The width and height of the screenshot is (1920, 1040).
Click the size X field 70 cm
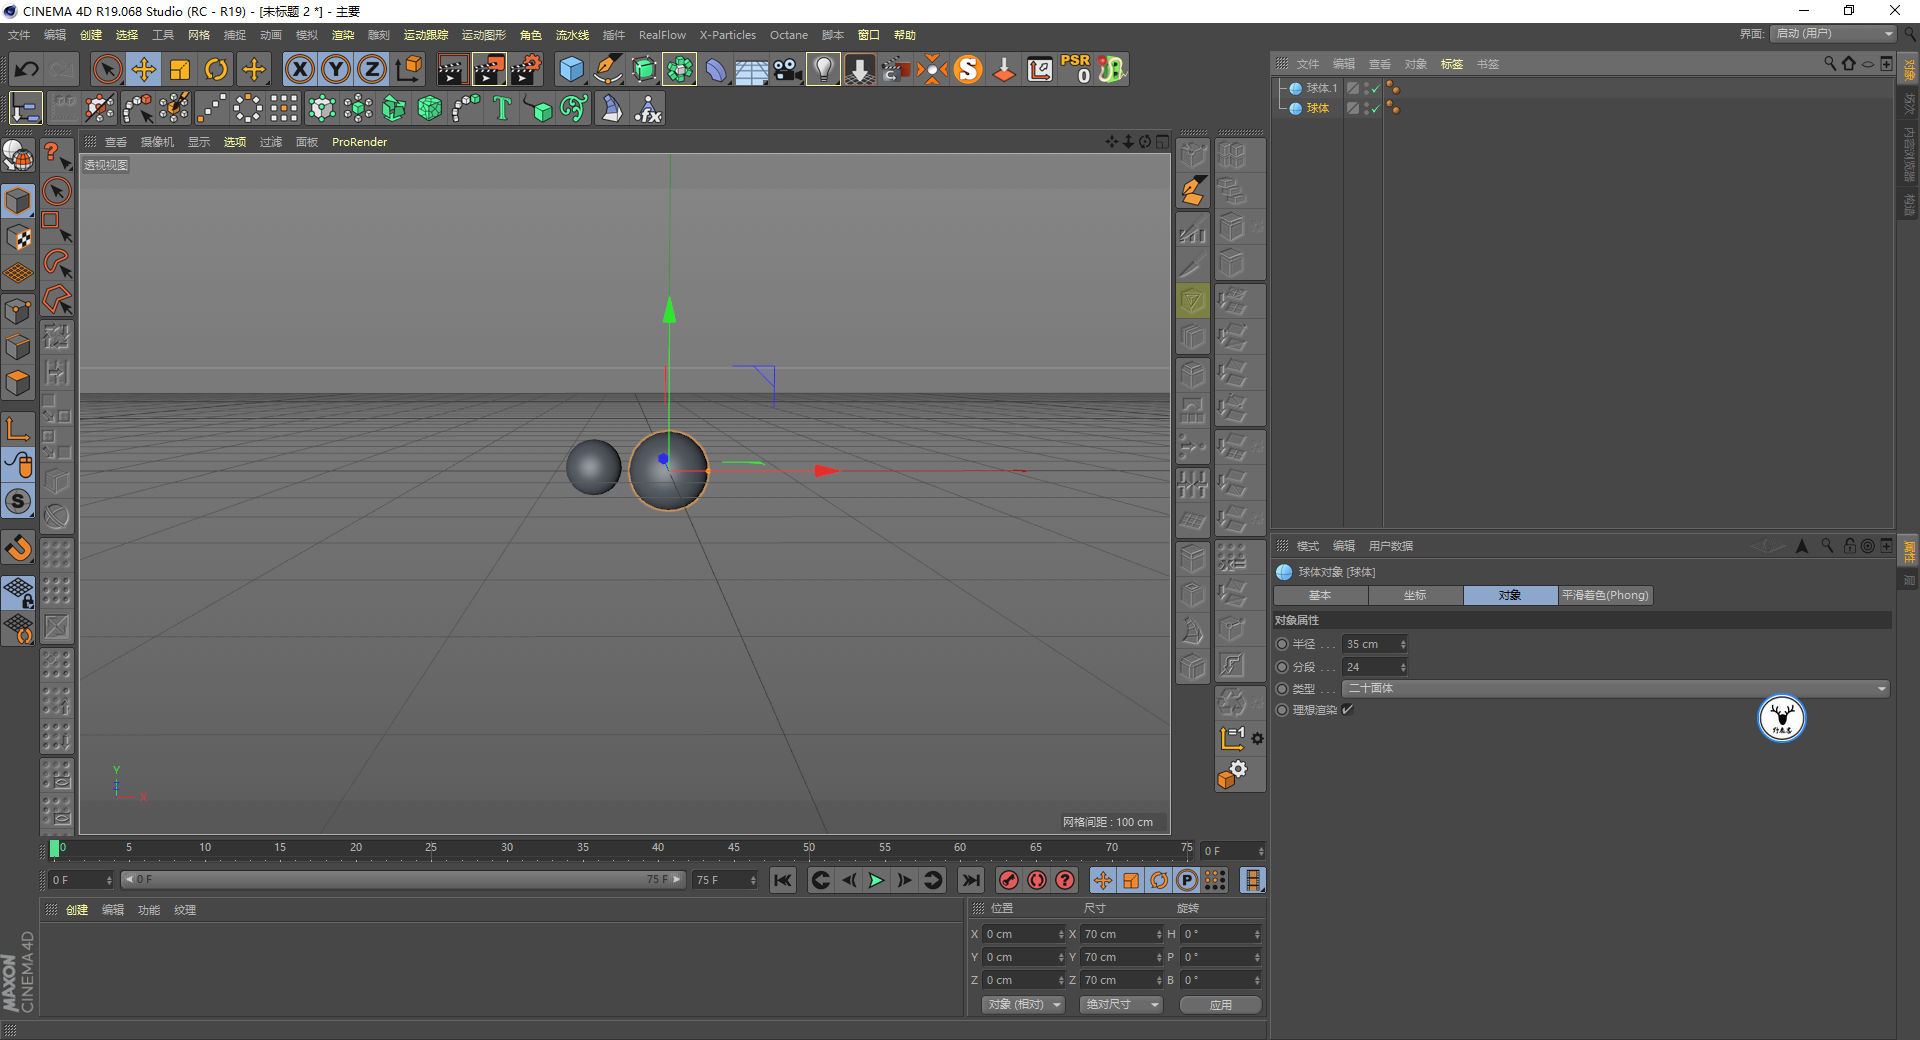click(1122, 934)
